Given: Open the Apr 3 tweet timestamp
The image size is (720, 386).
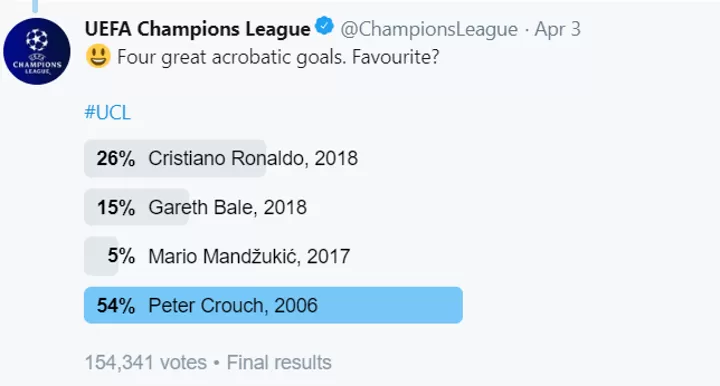Looking at the screenshot, I should pyautogui.click(x=557, y=29).
